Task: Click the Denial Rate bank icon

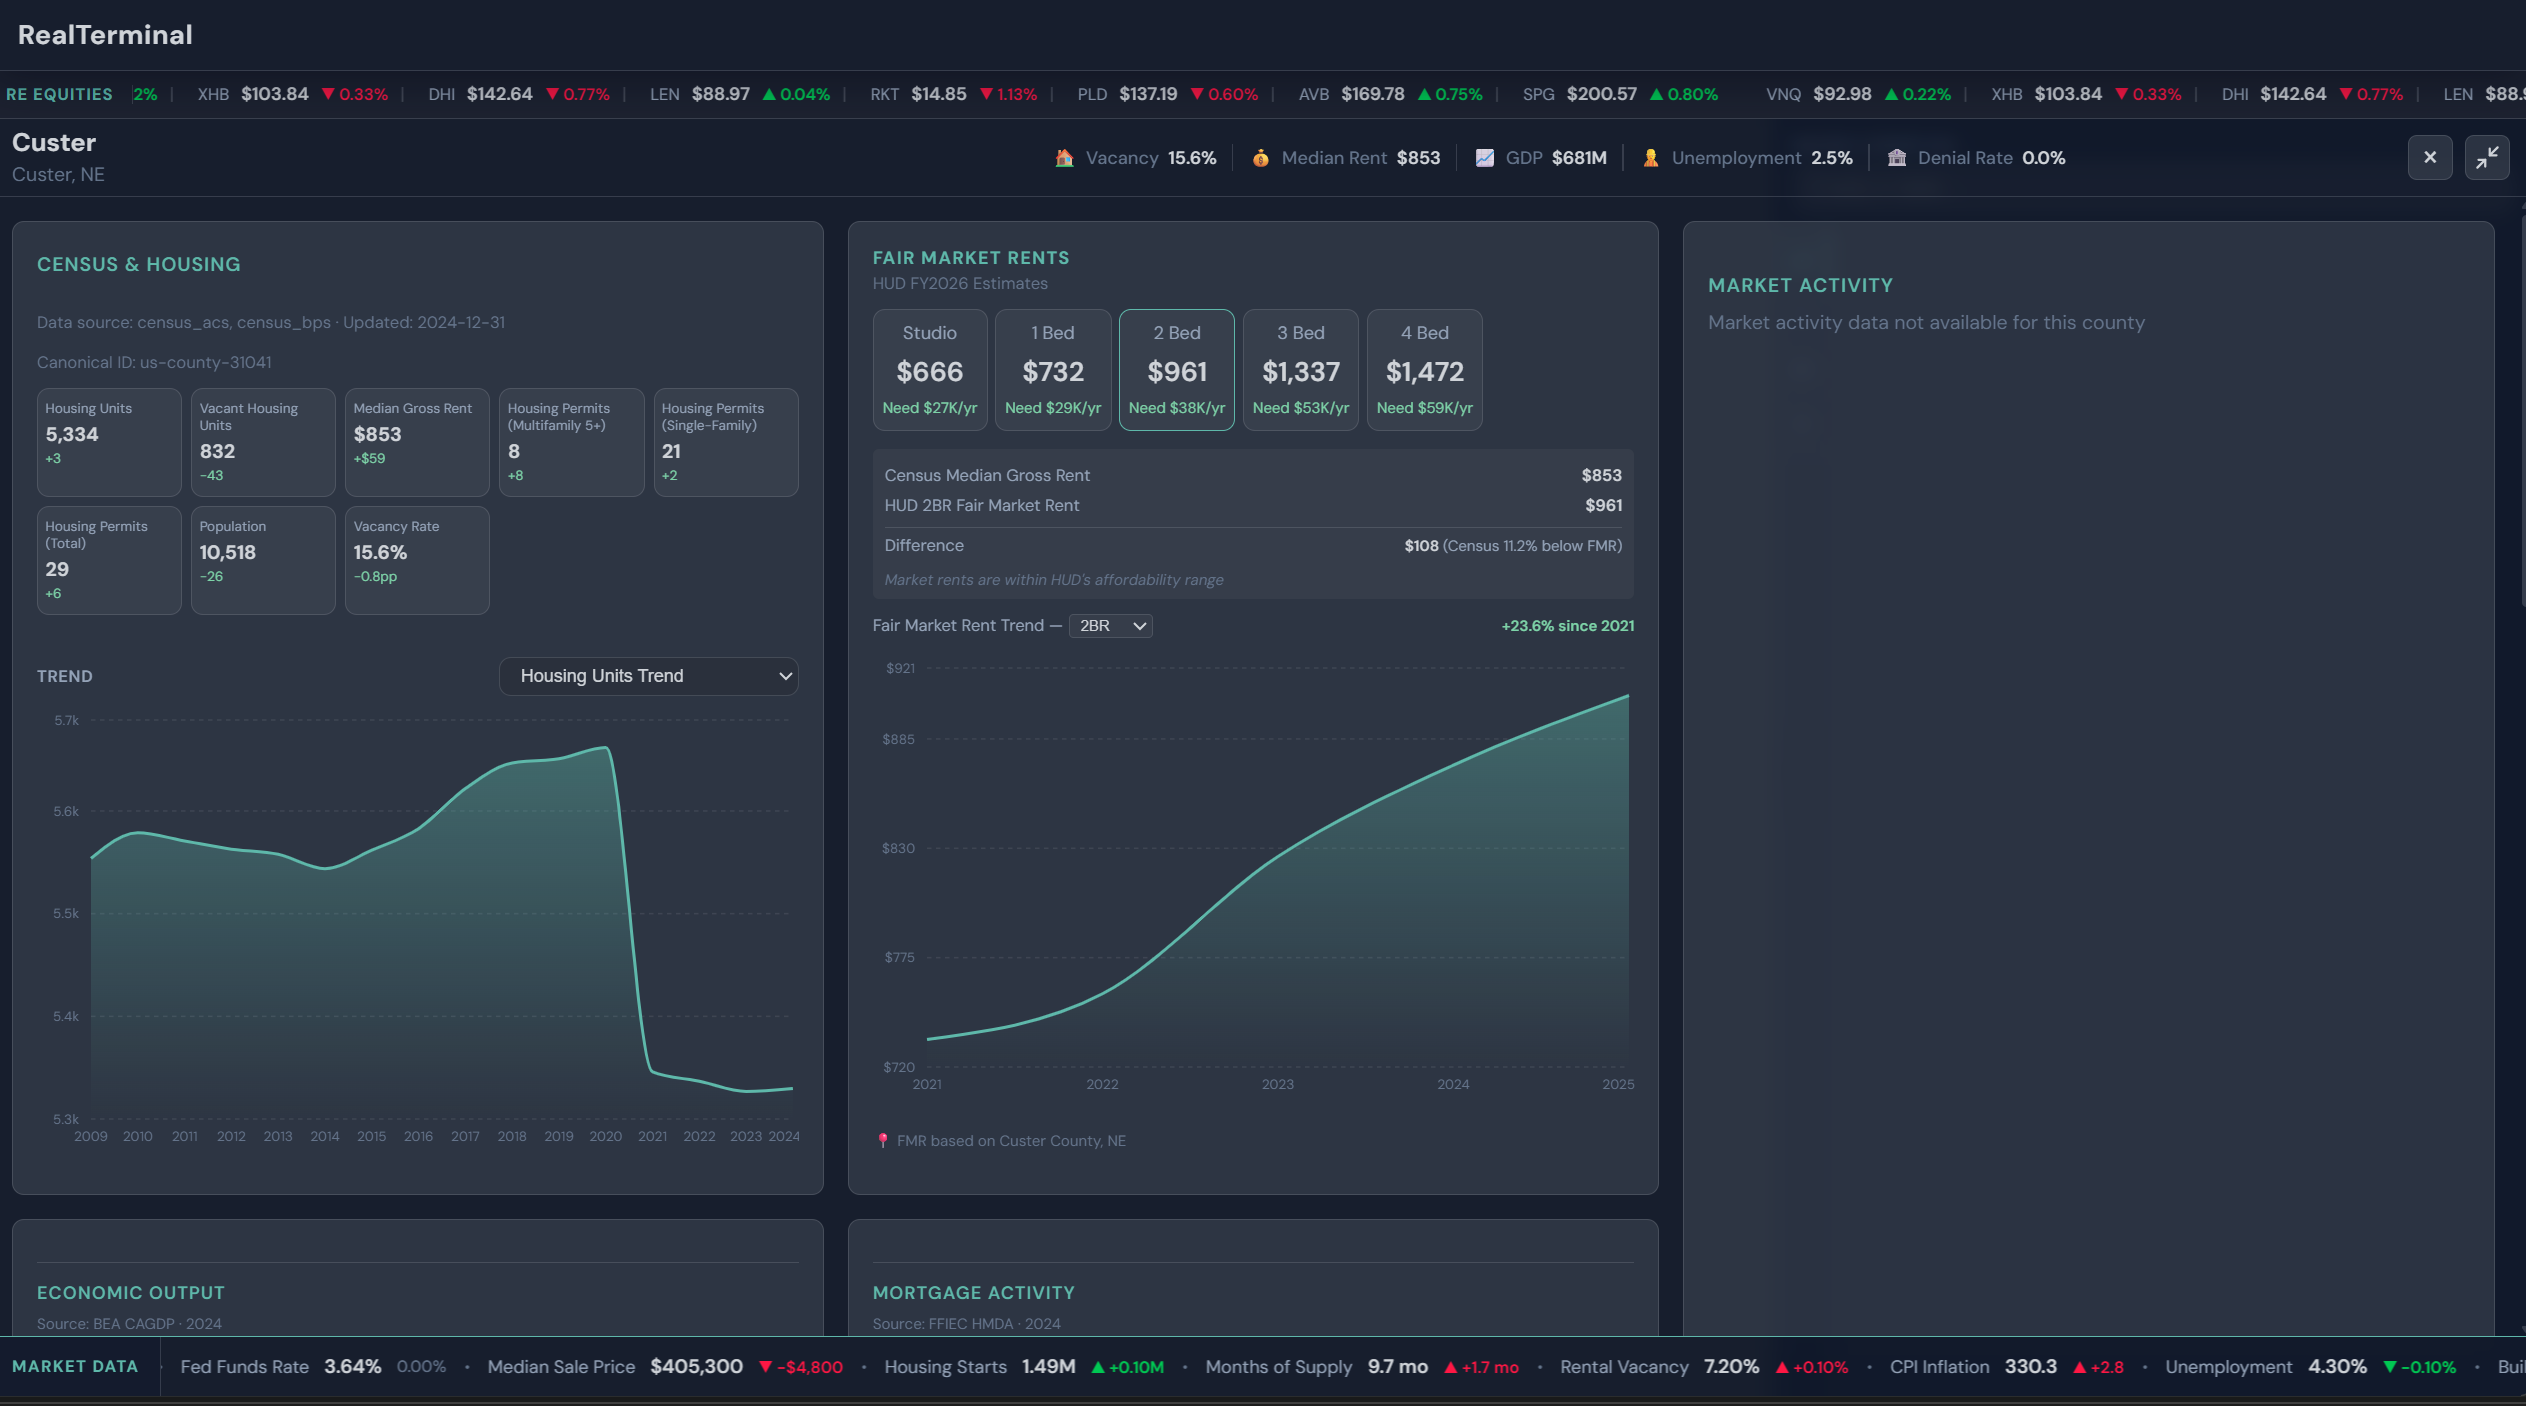Action: pyautogui.click(x=1896, y=158)
